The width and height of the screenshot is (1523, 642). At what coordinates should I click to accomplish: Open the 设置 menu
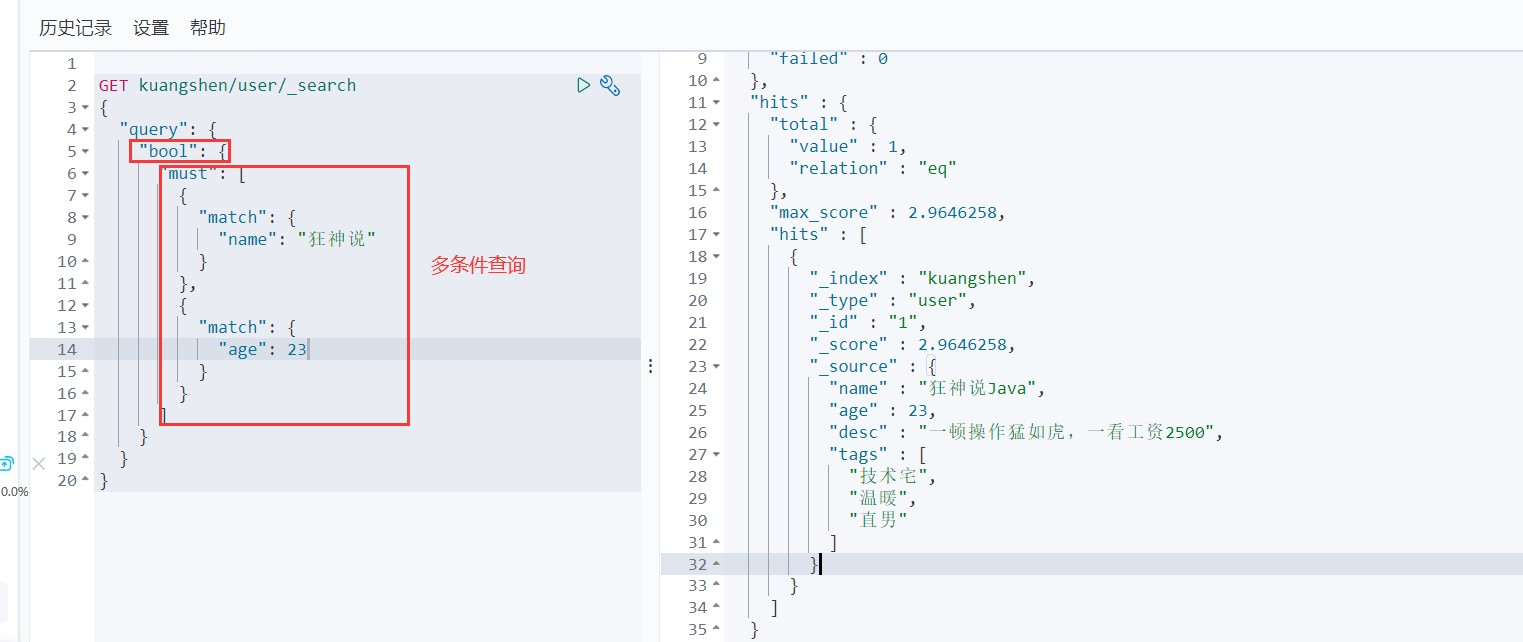tap(151, 28)
